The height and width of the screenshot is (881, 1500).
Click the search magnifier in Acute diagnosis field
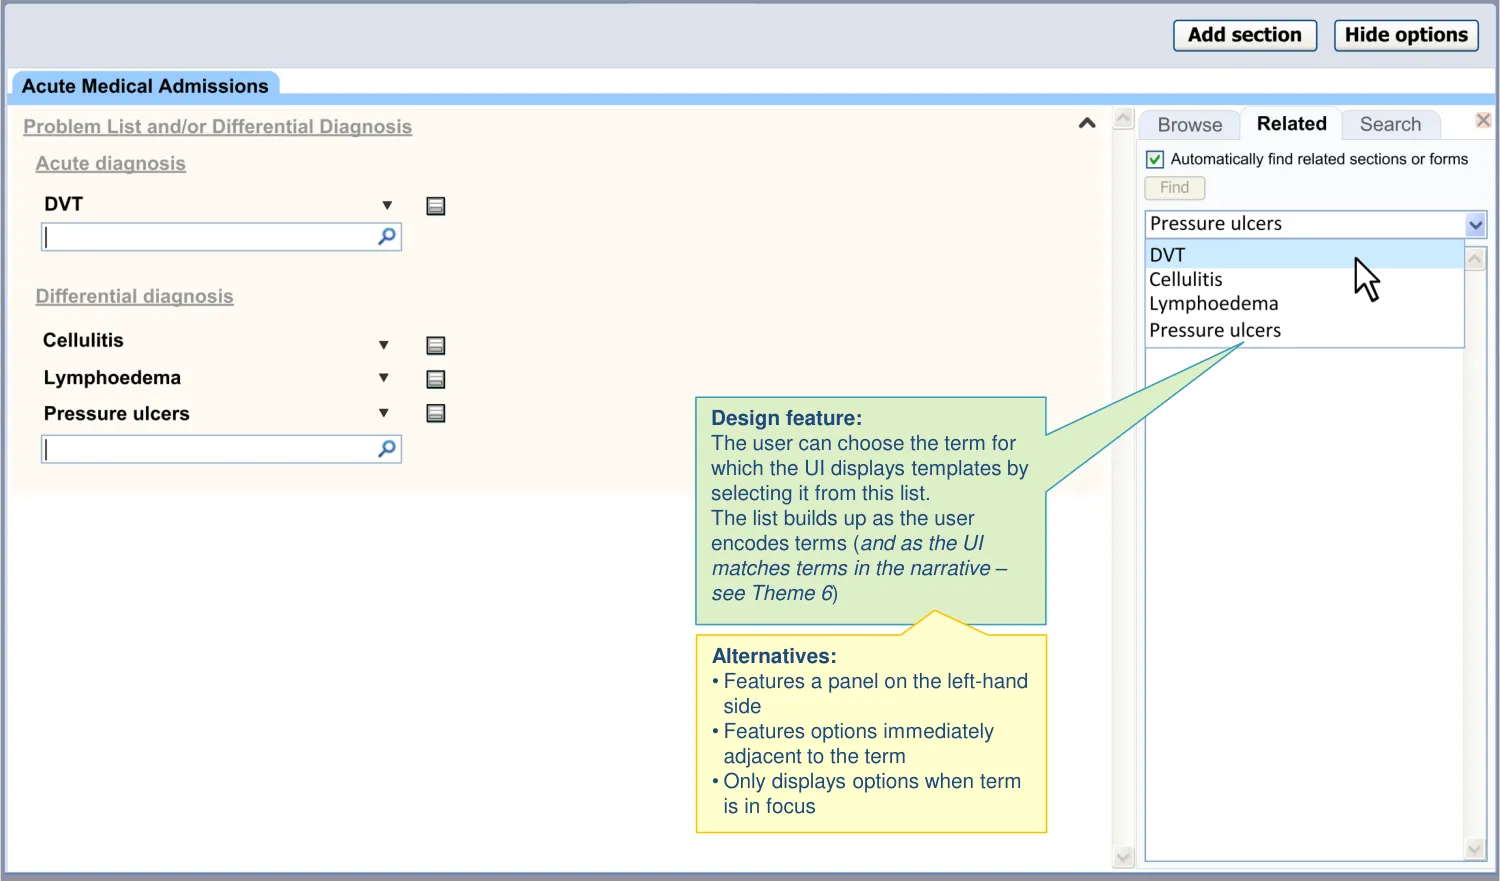pyautogui.click(x=387, y=237)
